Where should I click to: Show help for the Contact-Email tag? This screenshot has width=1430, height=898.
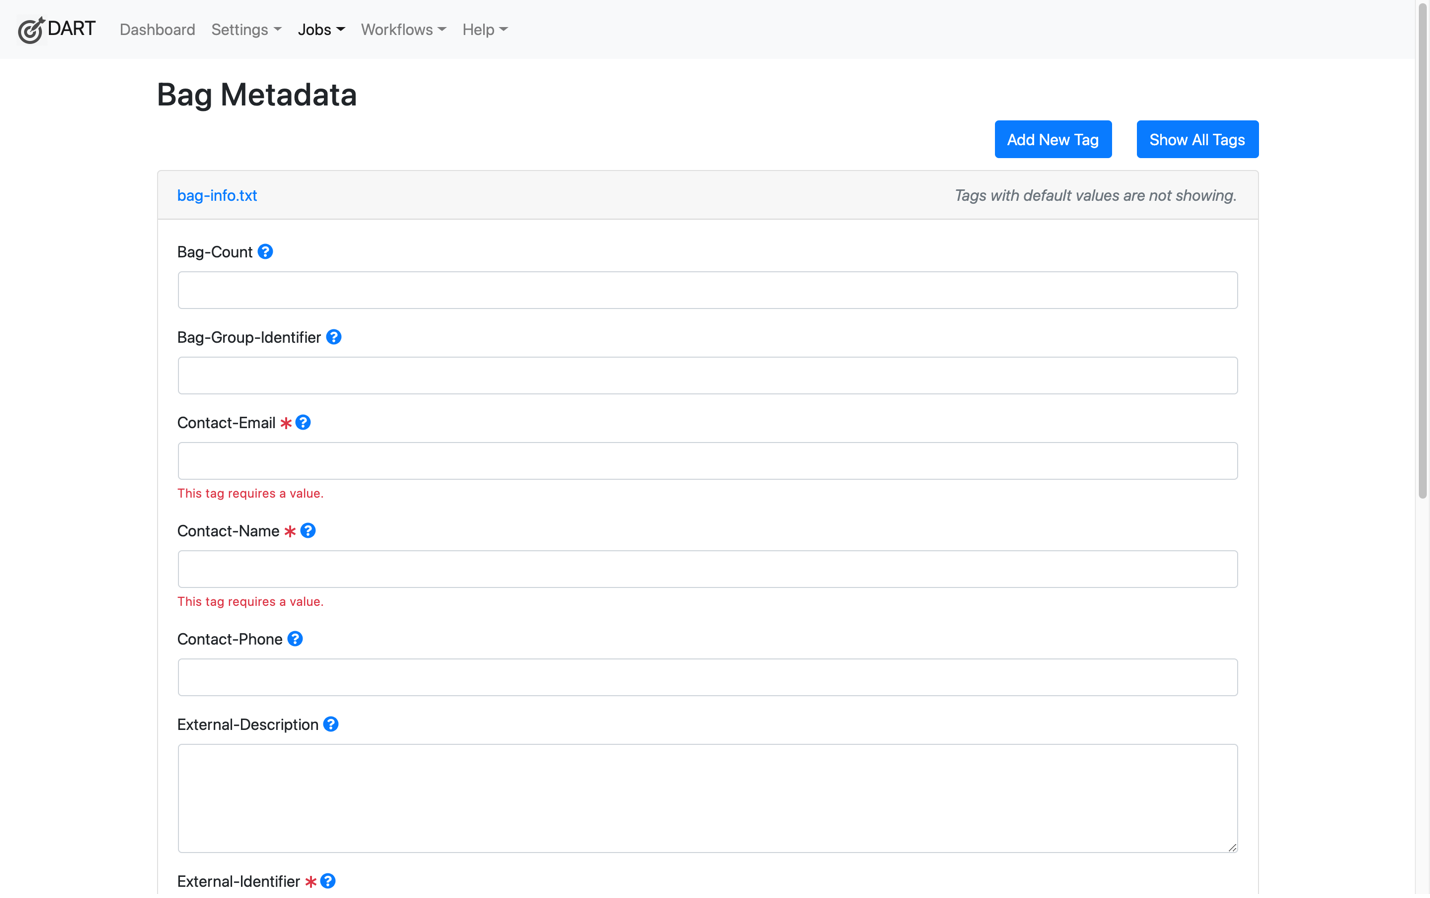point(303,423)
